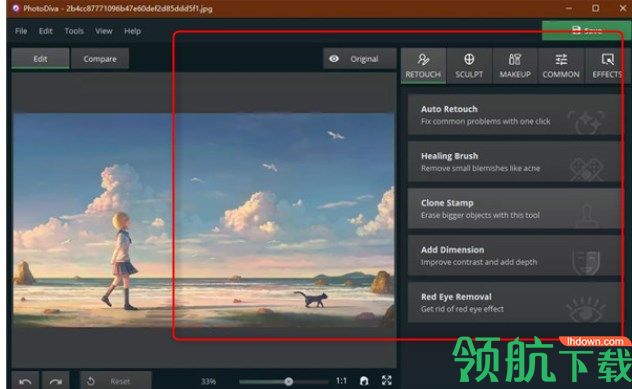Open the Help menu
632x389 pixels.
point(132,31)
